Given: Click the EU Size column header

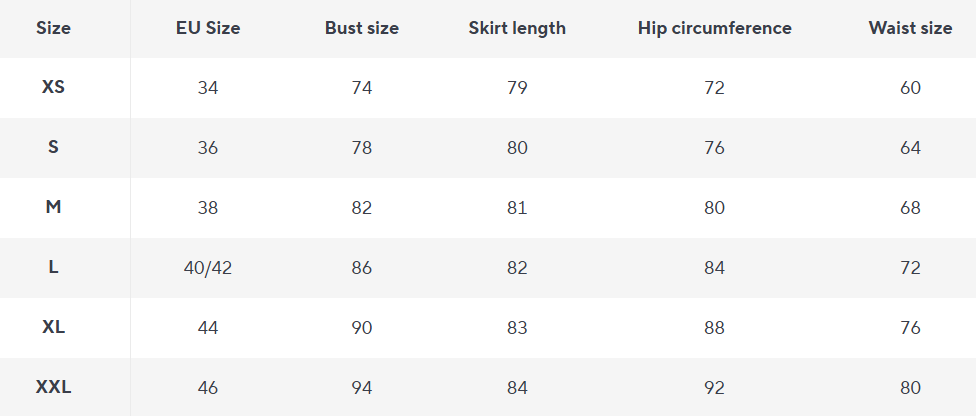Looking at the screenshot, I should [208, 28].
